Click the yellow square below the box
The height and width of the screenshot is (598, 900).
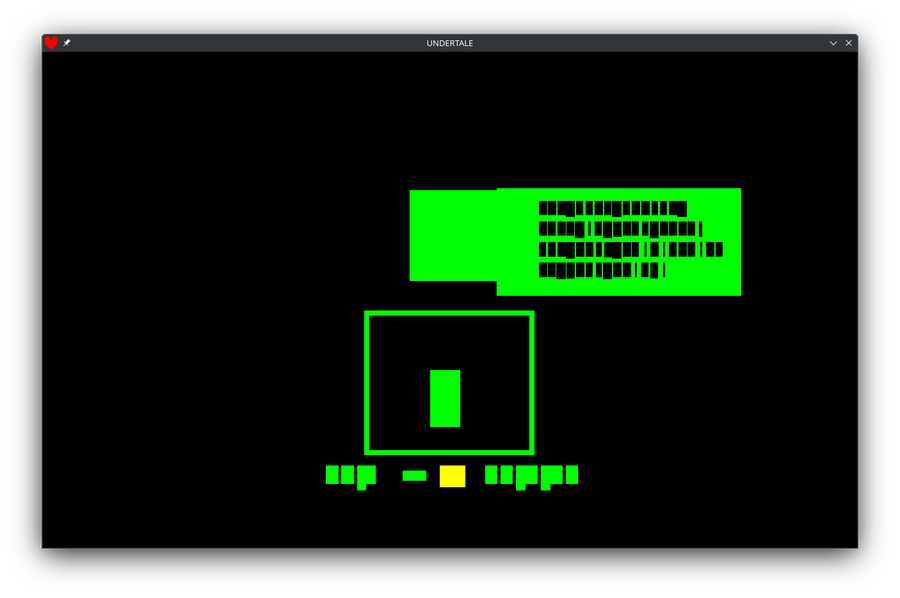click(452, 476)
